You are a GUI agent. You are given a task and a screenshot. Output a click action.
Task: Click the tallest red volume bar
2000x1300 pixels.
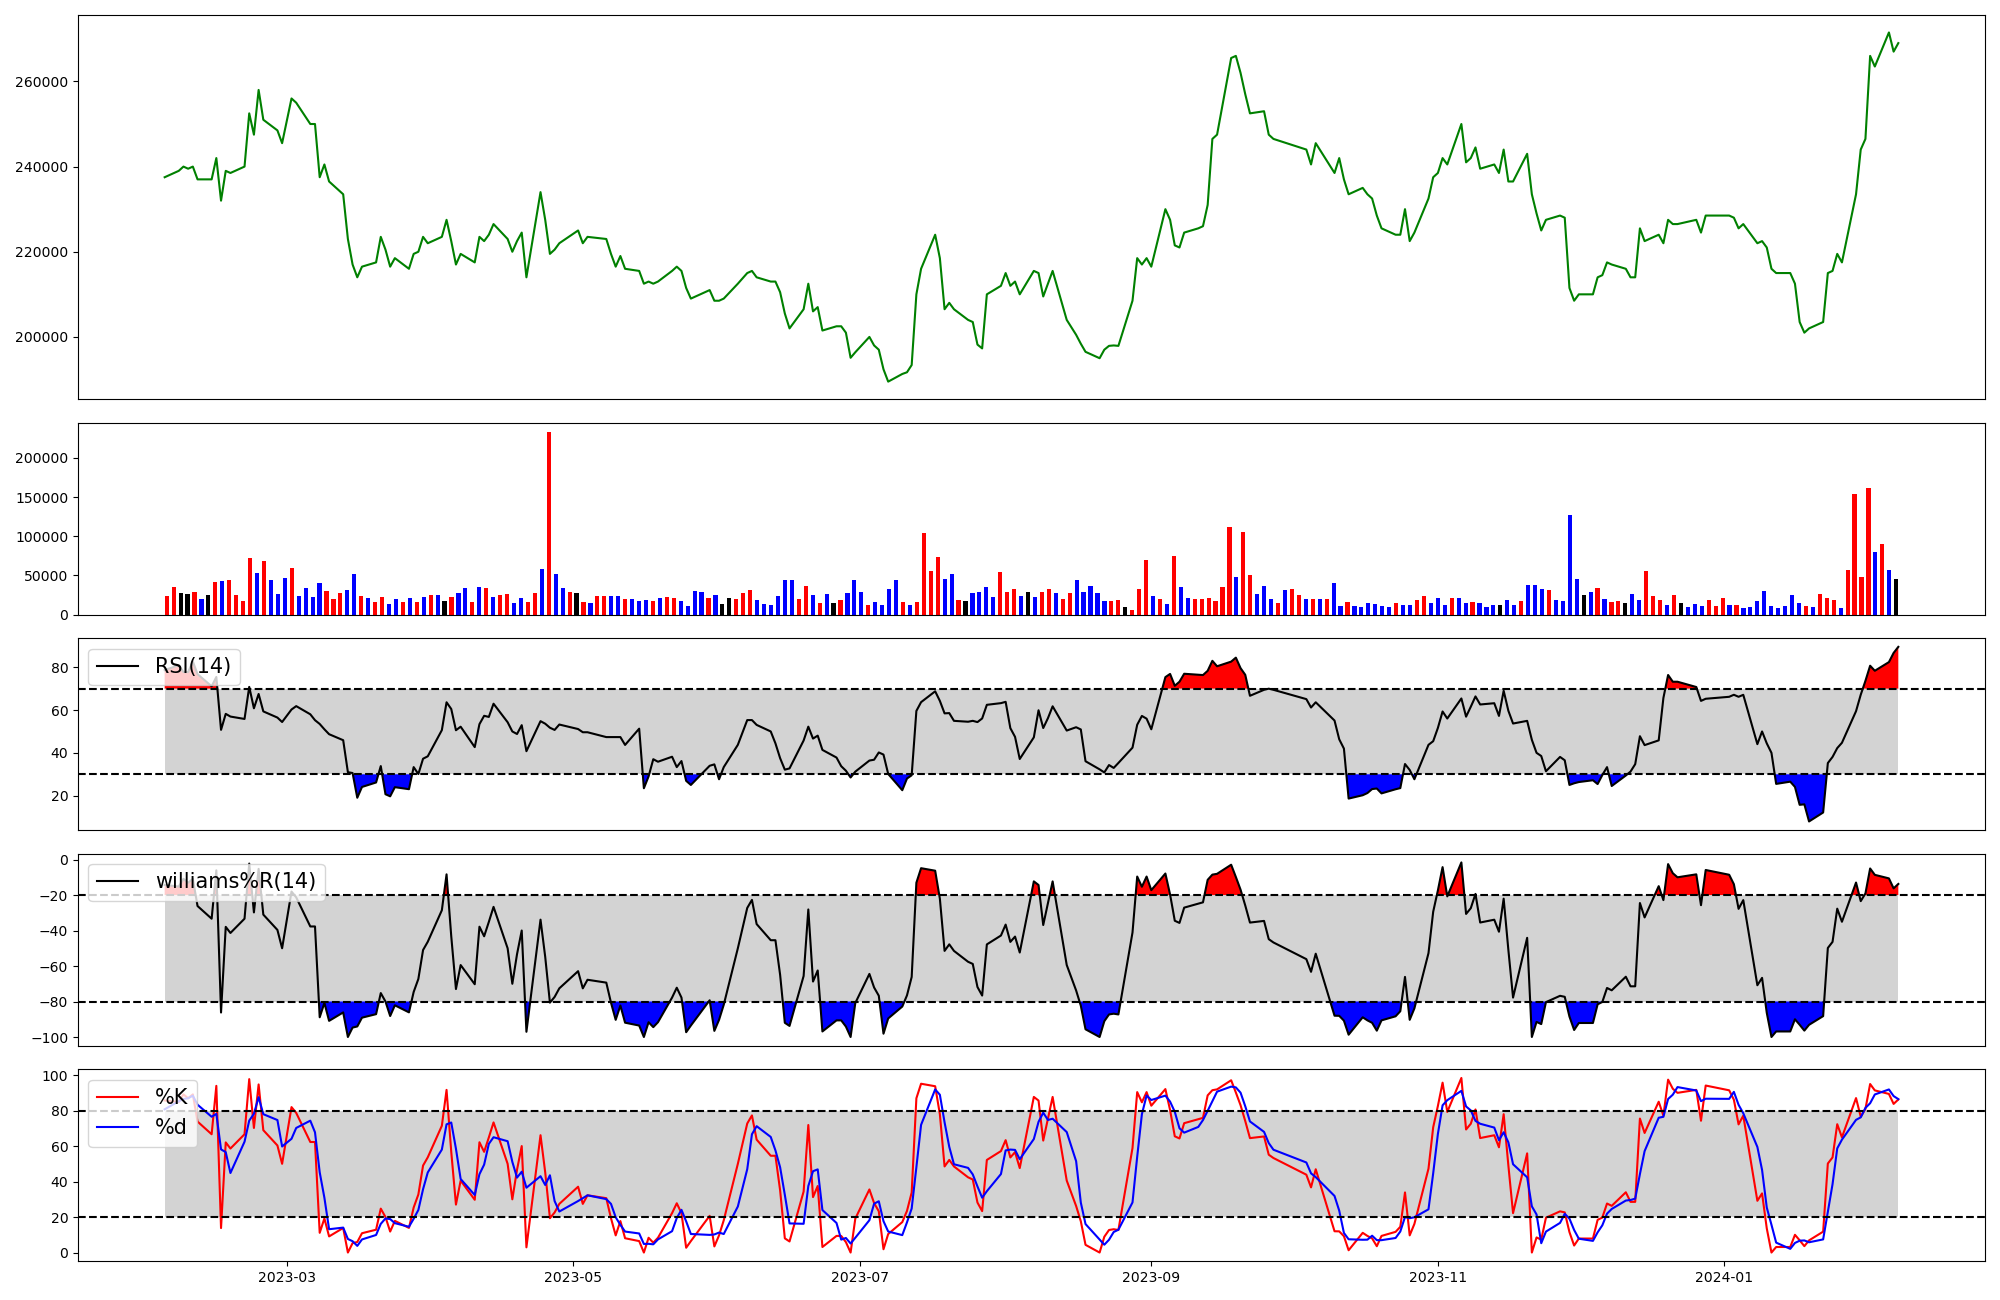coord(549,523)
